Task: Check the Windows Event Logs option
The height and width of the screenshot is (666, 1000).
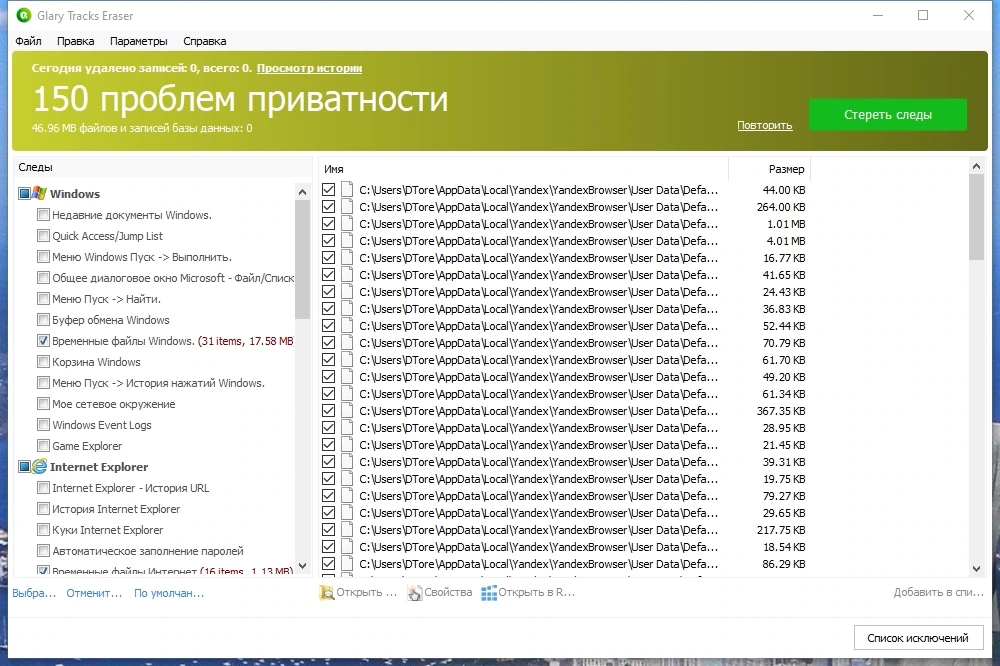Action: (x=43, y=424)
